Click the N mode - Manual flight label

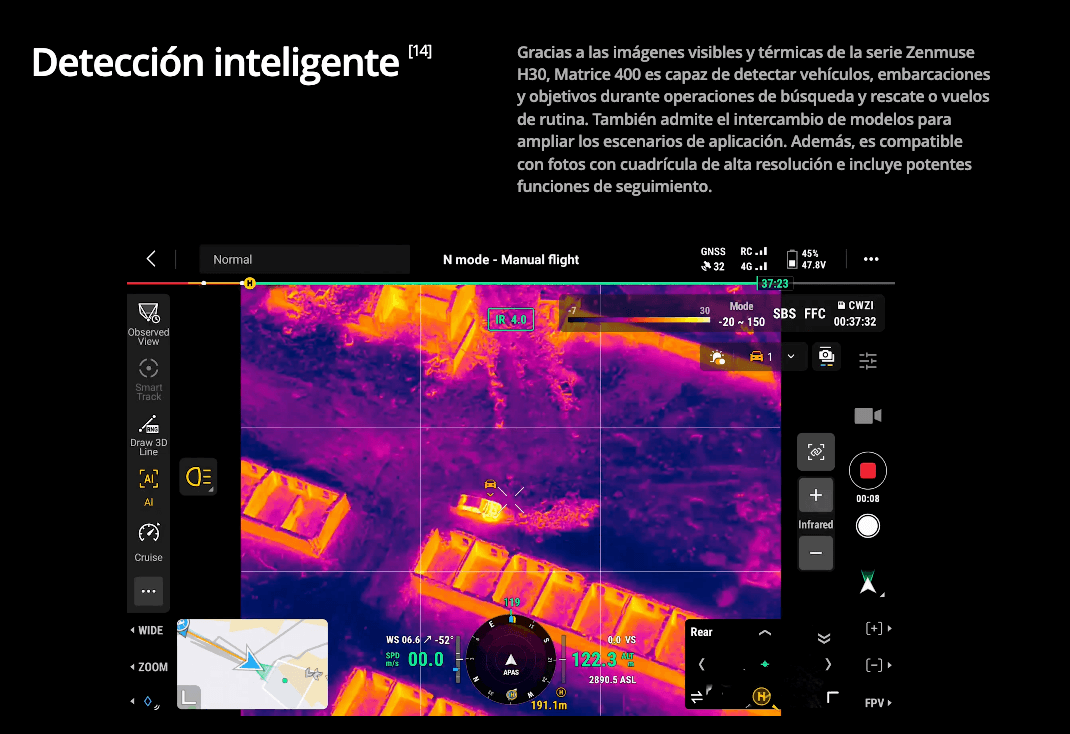(x=510, y=259)
